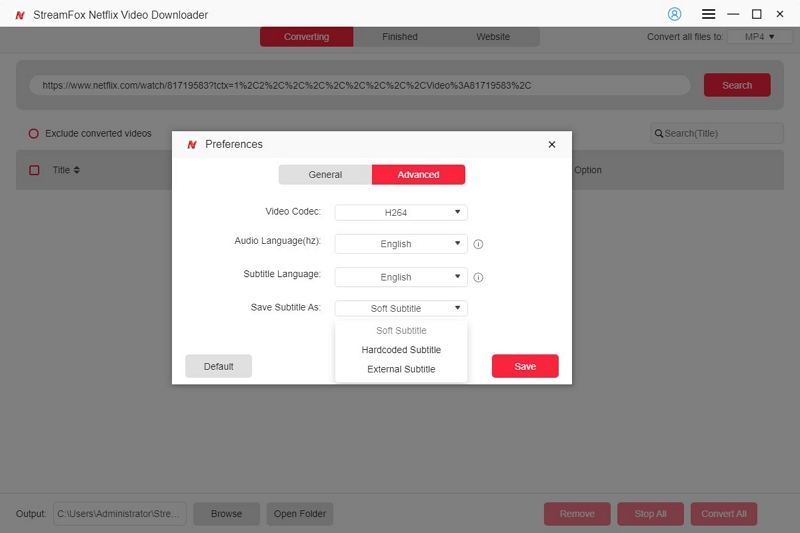This screenshot has width=800, height=533.
Task: Minimize the StreamFox window
Action: 733,14
